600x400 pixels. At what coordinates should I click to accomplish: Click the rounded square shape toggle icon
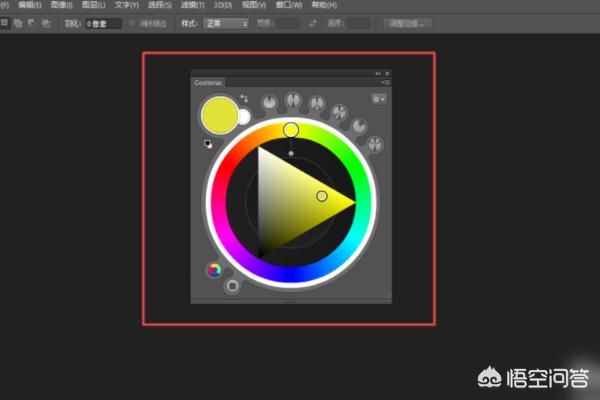(232, 286)
